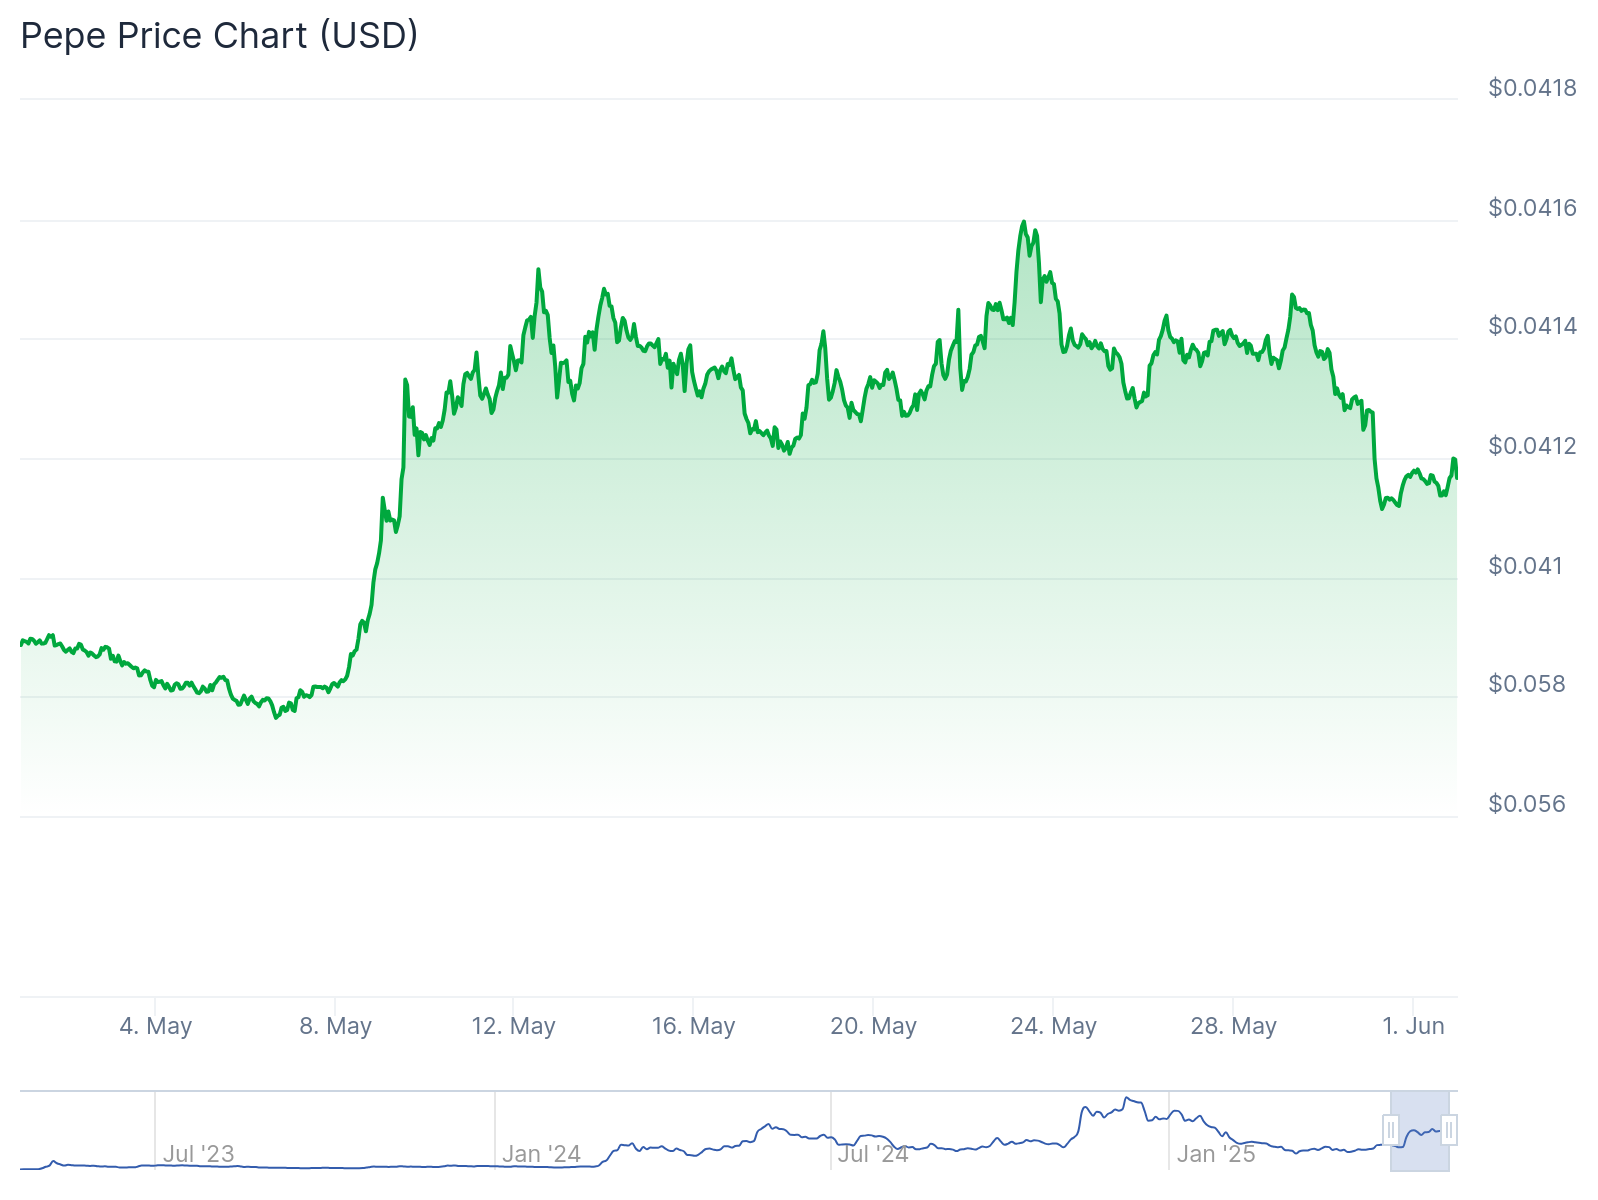Click the Pepe Price Chart (USD) title

click(x=219, y=36)
